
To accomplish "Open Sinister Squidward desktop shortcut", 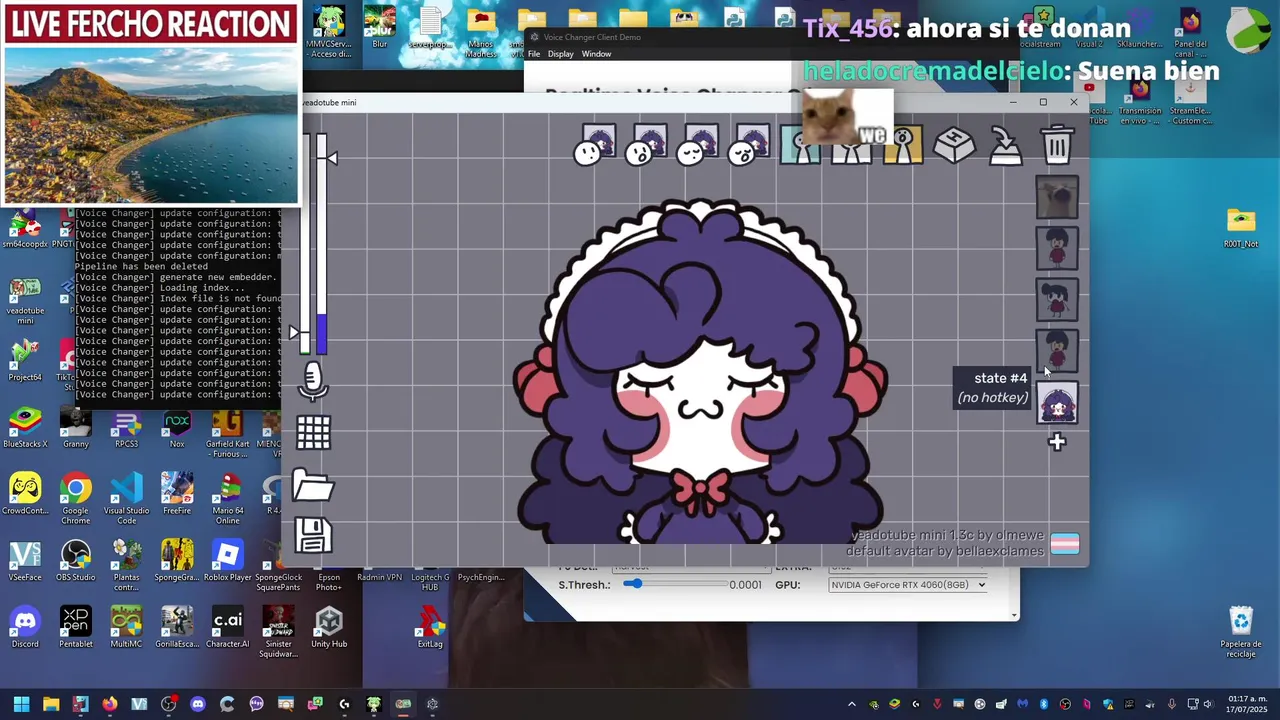I will (x=278, y=630).
